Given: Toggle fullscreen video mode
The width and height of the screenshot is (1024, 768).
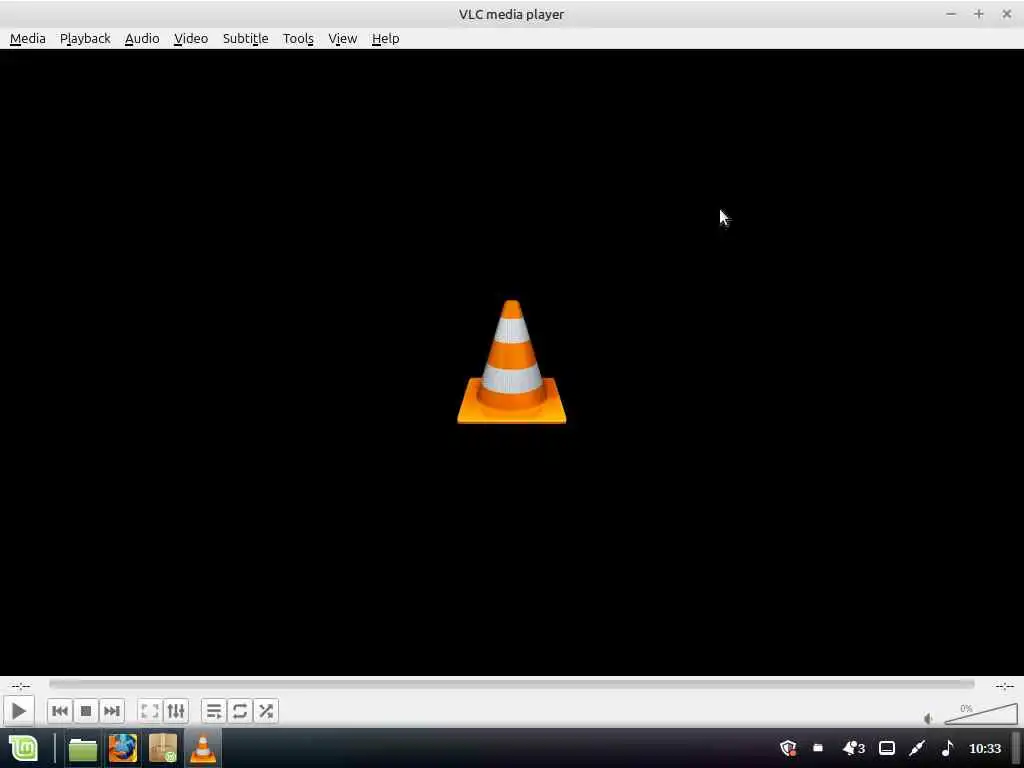Looking at the screenshot, I should (150, 711).
